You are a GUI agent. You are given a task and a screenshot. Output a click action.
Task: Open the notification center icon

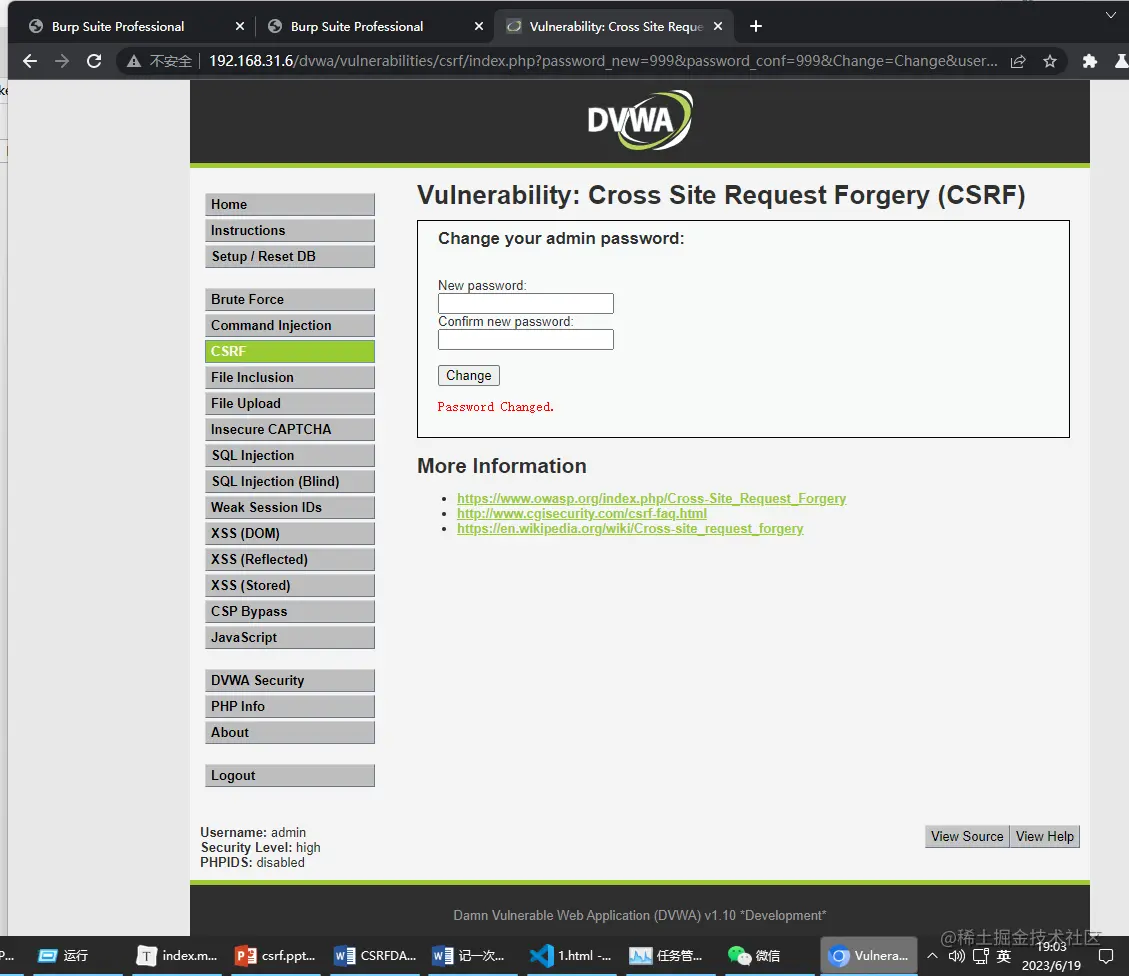[1106, 956]
